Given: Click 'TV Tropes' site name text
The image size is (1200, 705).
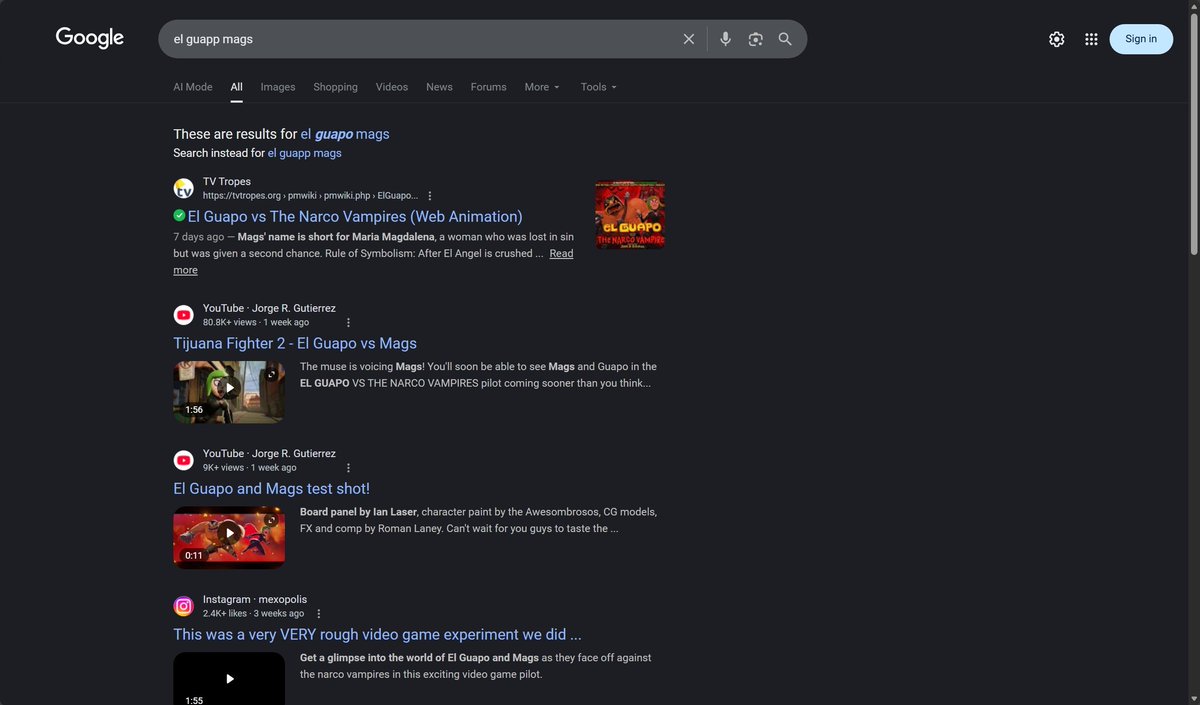Looking at the screenshot, I should pyautogui.click(x=227, y=181).
